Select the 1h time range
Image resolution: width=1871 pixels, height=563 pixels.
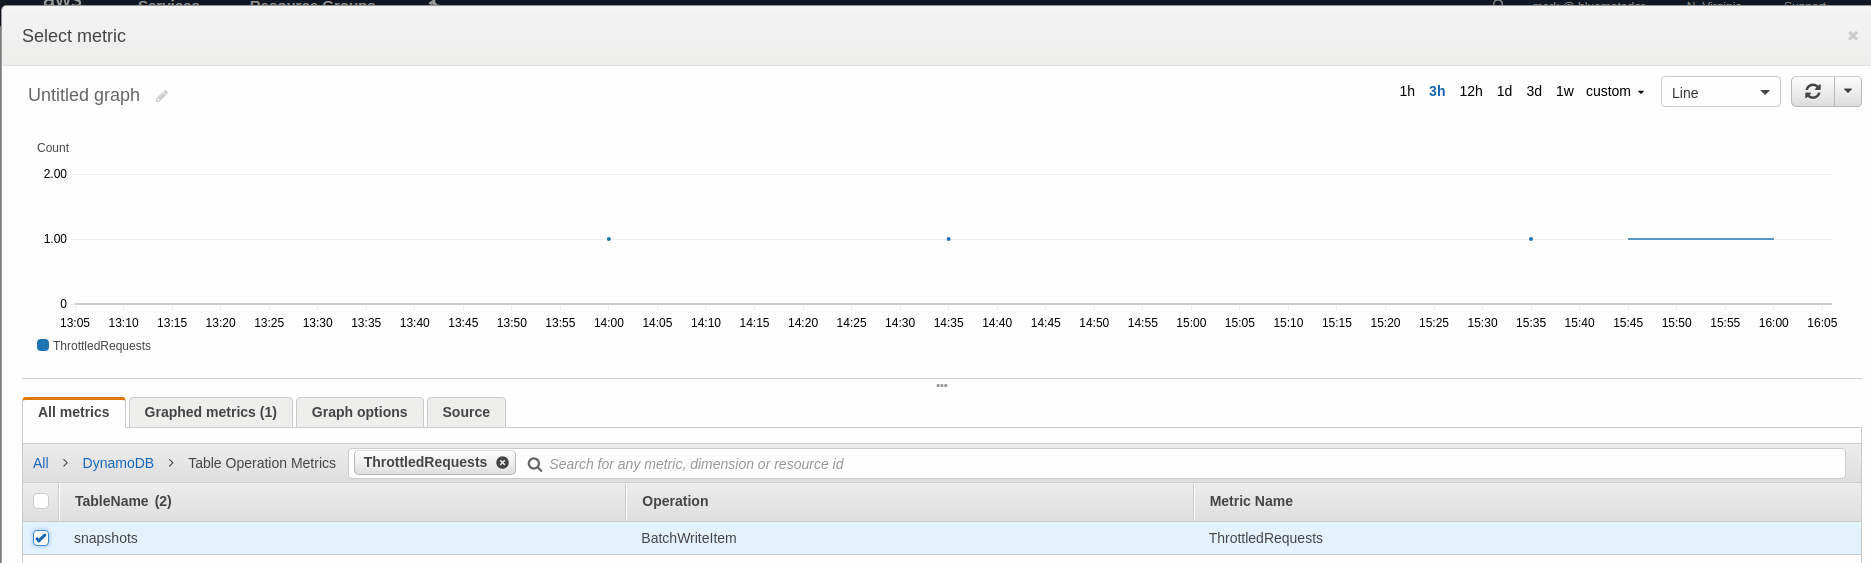coord(1407,91)
